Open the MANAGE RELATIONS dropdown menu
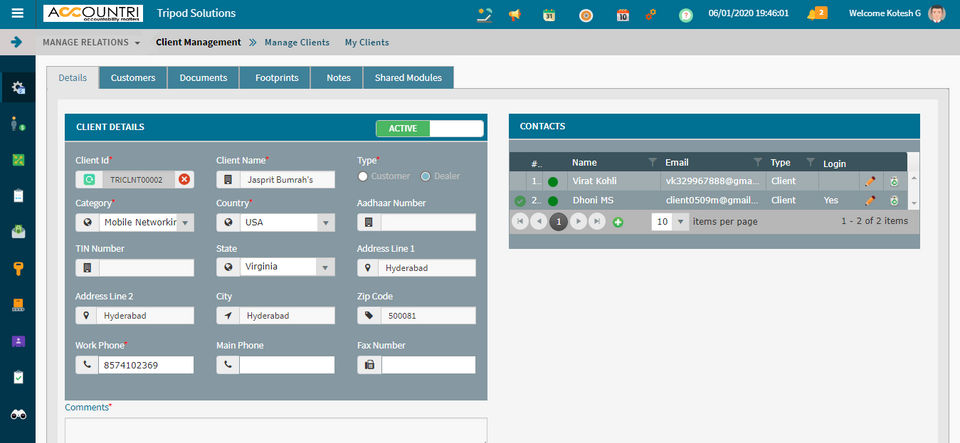Viewport: 960px width, 443px height. click(91, 42)
